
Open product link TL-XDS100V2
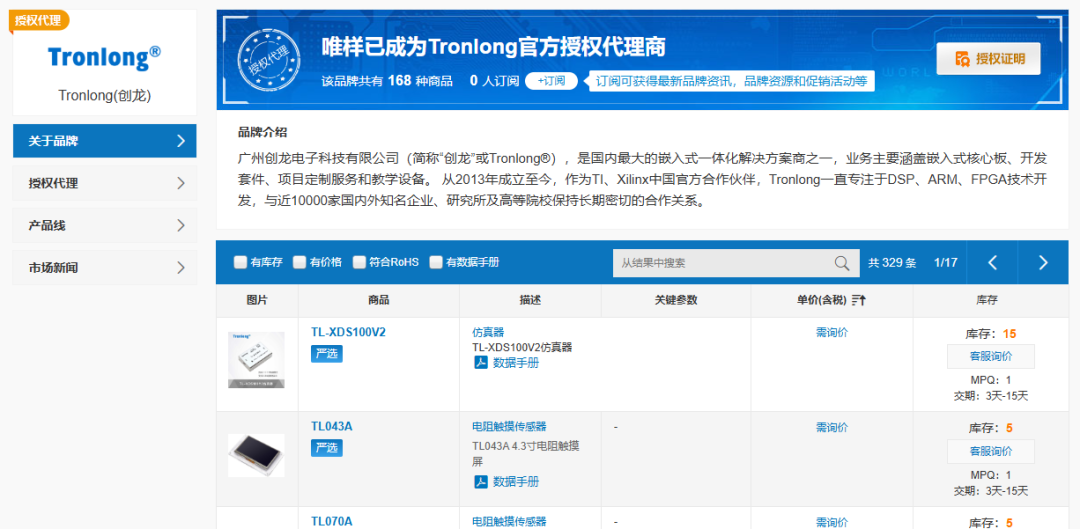click(x=348, y=332)
